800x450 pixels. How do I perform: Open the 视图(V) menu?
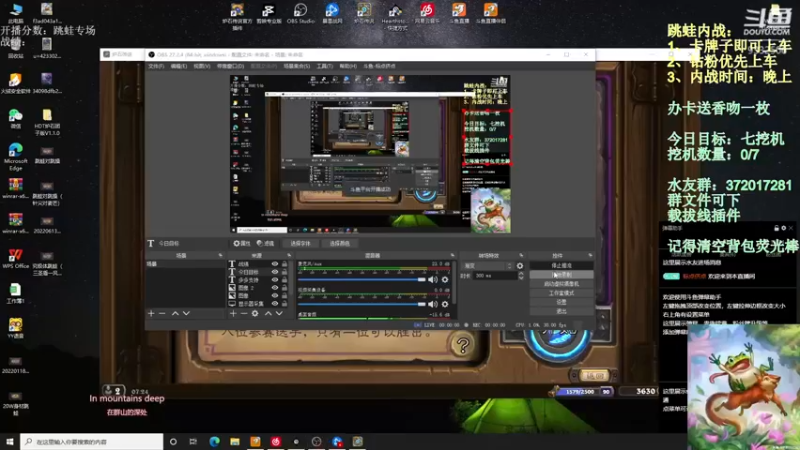click(x=202, y=66)
